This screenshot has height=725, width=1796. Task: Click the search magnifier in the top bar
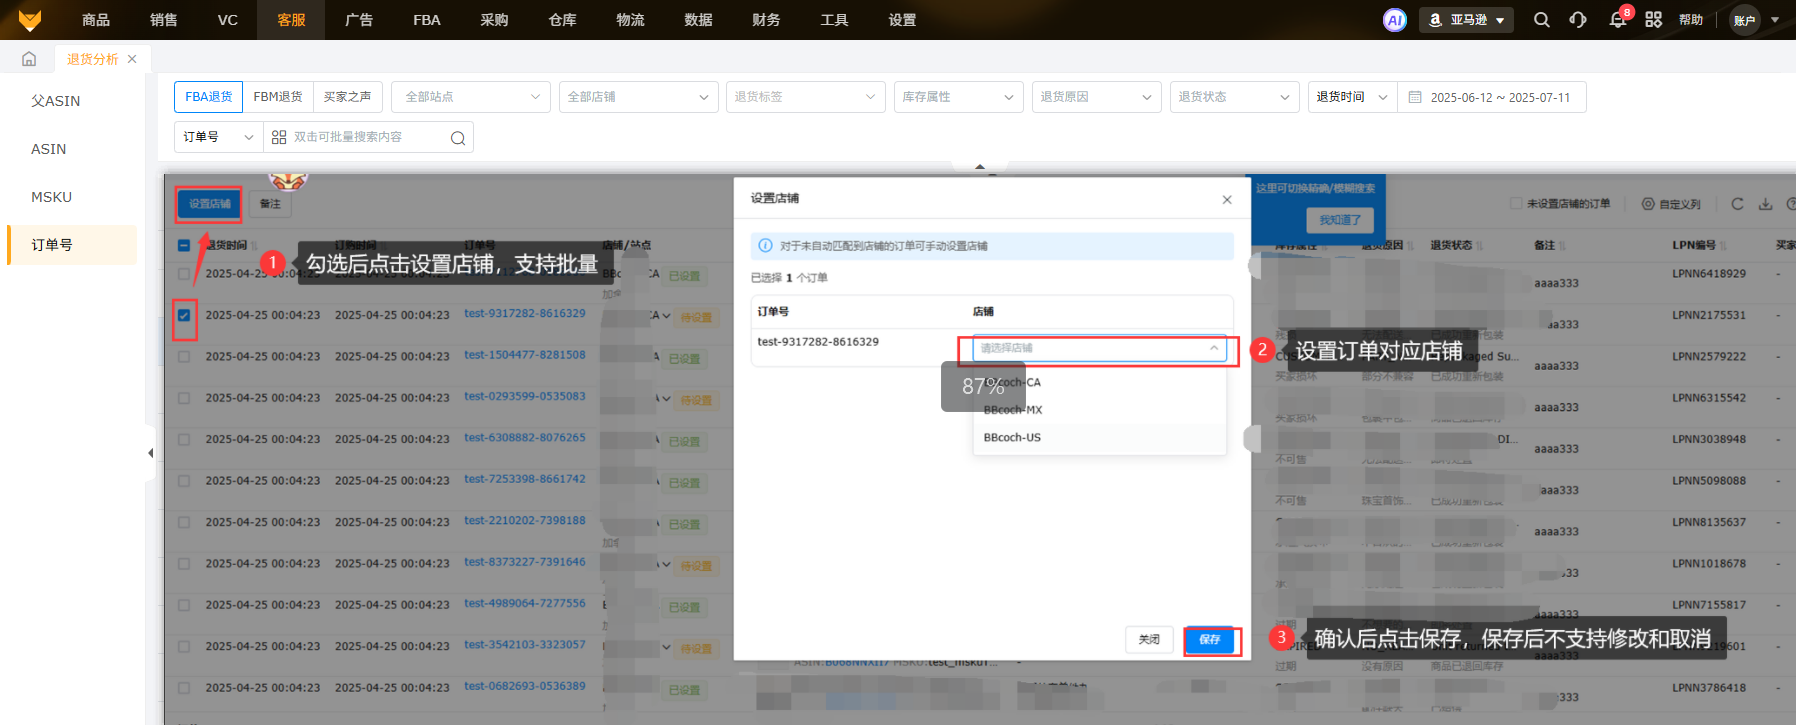pyautogui.click(x=1542, y=20)
